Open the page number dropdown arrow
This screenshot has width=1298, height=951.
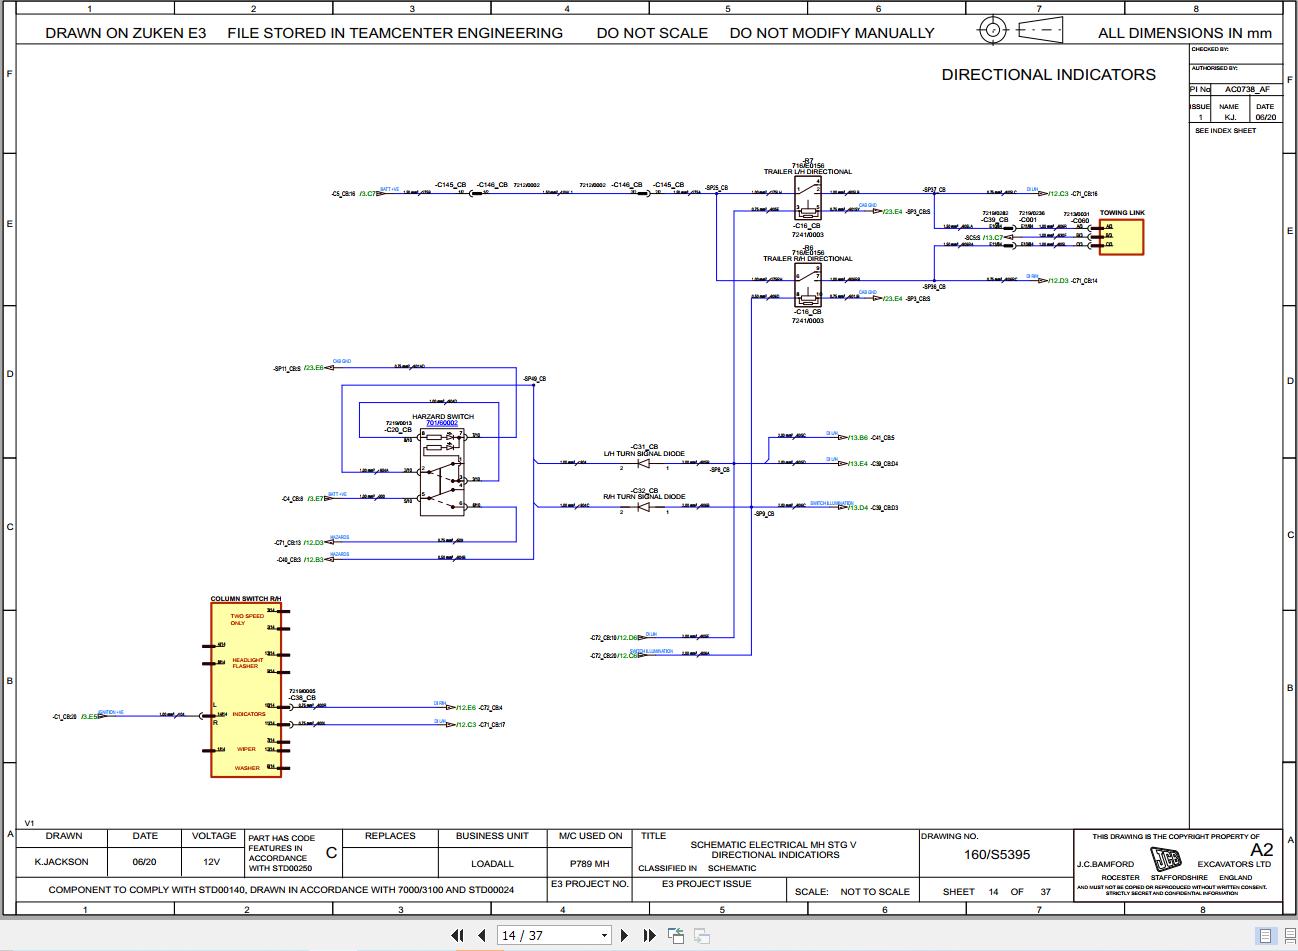point(604,936)
